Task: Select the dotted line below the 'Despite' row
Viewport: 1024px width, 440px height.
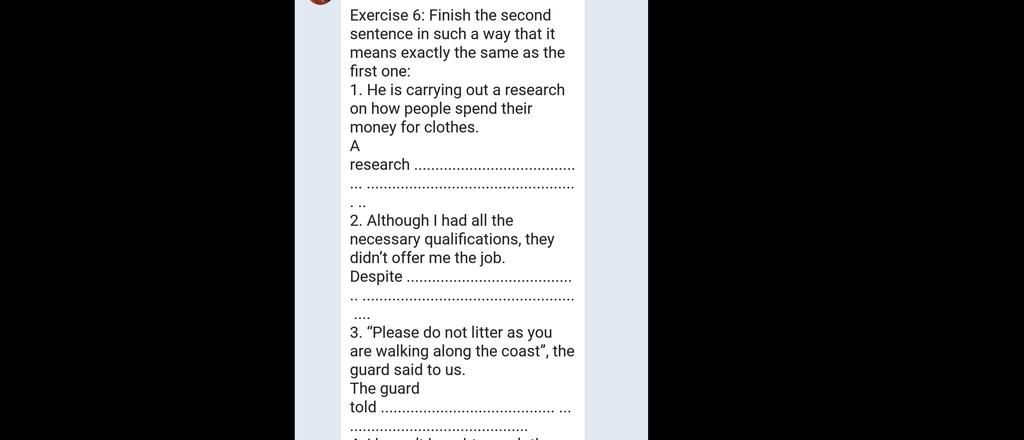Action: point(462,300)
